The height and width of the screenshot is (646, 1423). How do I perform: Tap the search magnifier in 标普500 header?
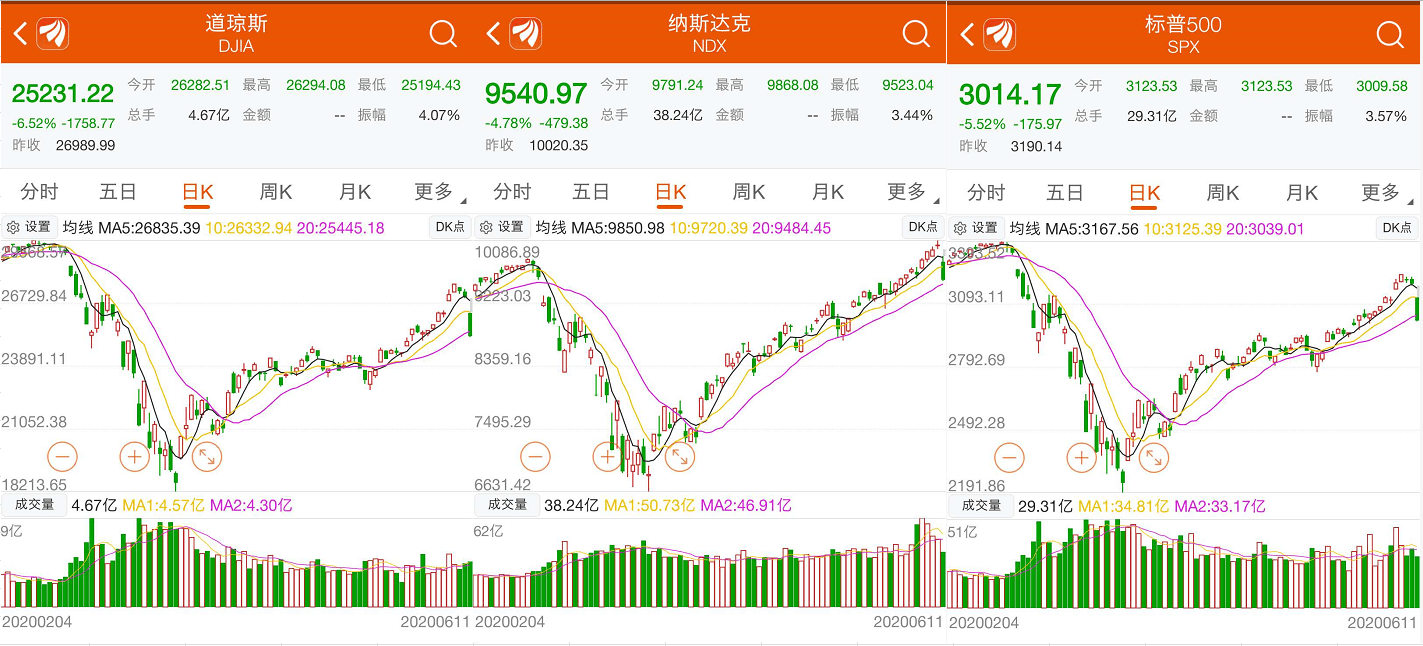pos(1390,34)
